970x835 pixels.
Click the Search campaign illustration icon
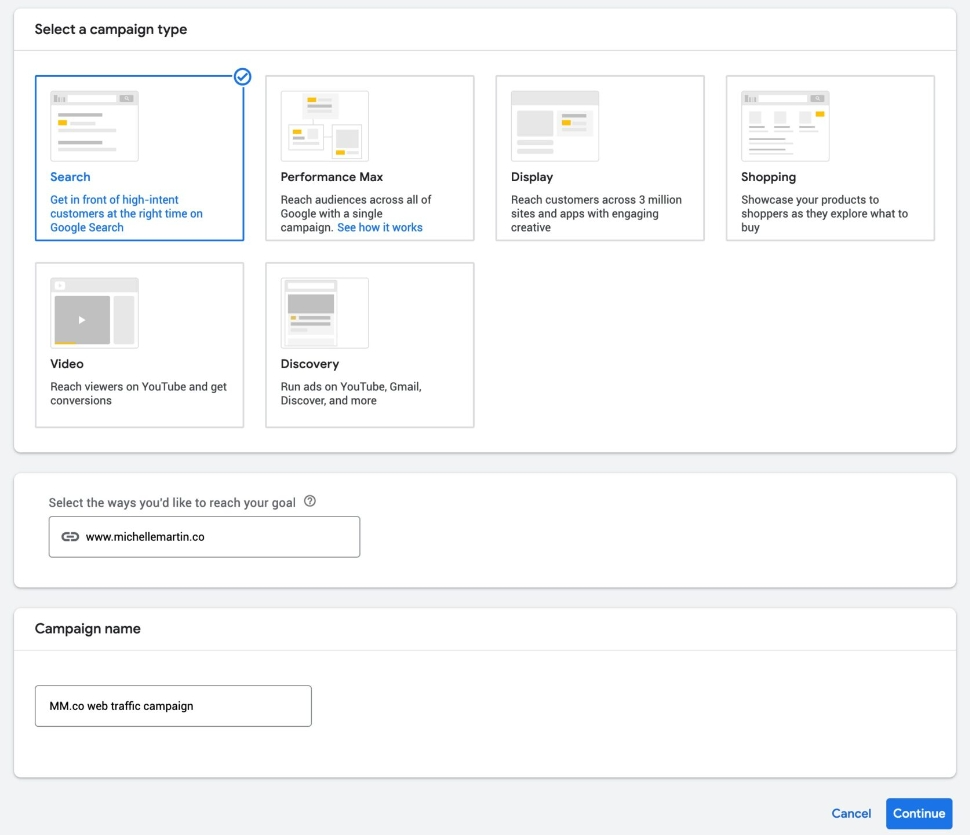(x=94, y=126)
